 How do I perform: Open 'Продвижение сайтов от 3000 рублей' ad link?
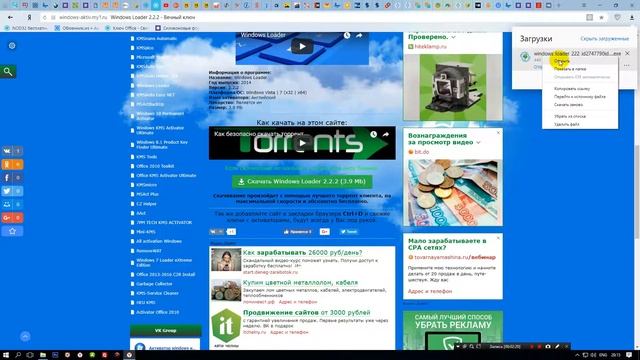click(307, 312)
